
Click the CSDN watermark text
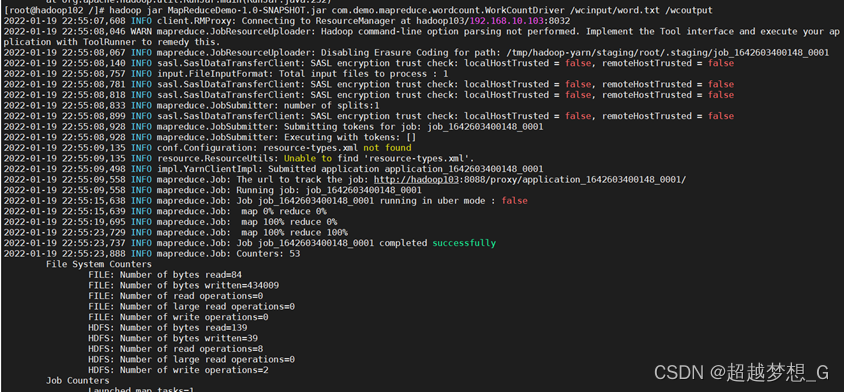point(742,372)
